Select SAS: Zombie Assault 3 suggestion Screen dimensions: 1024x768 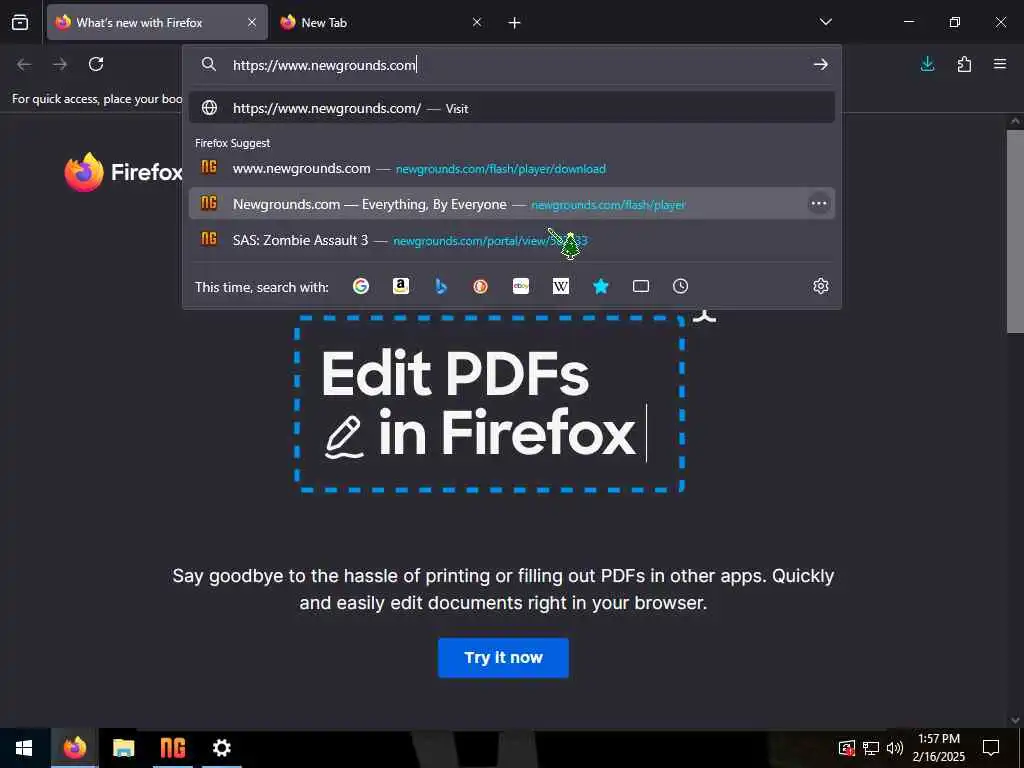(512, 240)
